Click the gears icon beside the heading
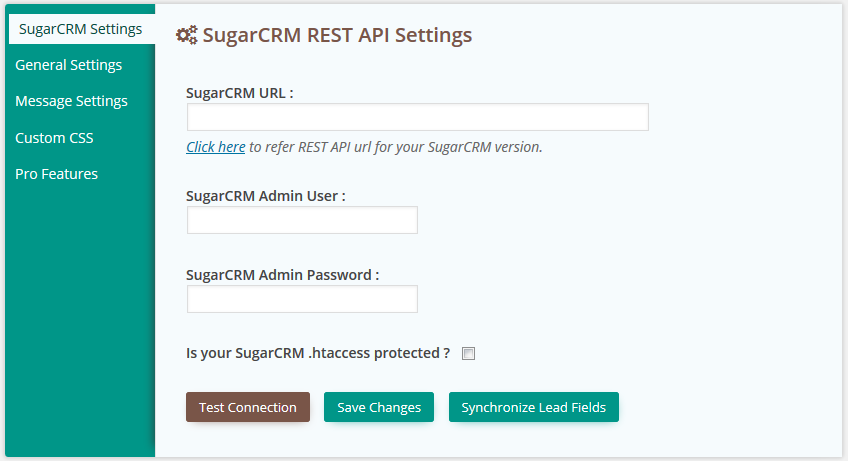Screen dimensions: 848x461 pos(186,35)
